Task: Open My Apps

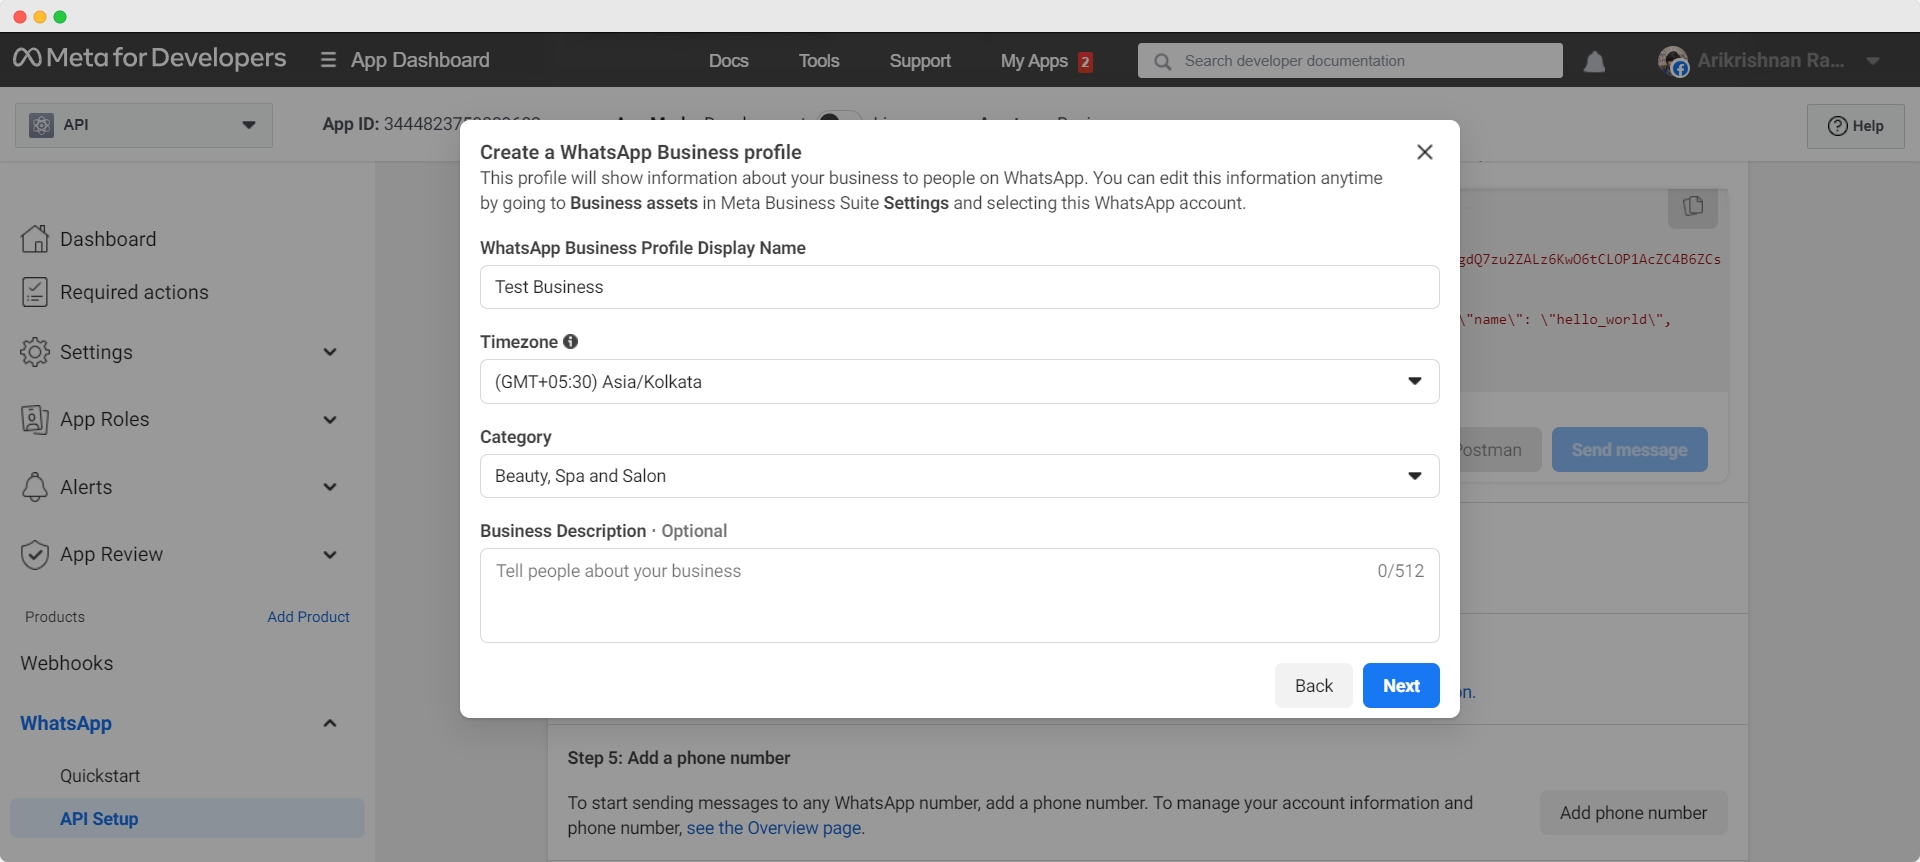Action: pos(1034,61)
